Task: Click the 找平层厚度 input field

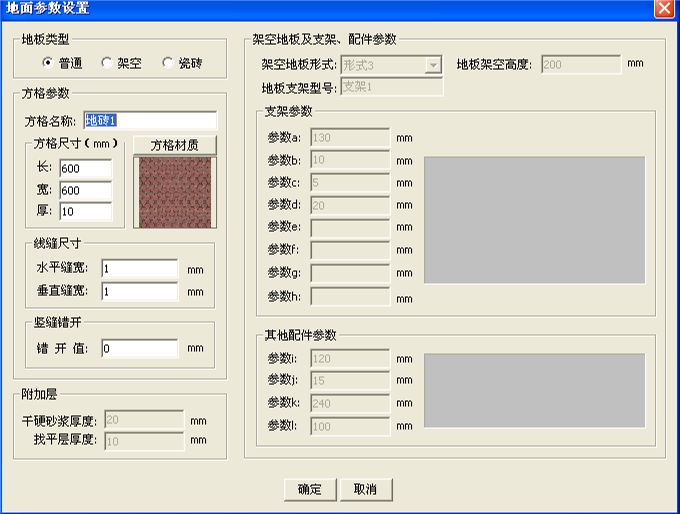Action: click(x=144, y=441)
